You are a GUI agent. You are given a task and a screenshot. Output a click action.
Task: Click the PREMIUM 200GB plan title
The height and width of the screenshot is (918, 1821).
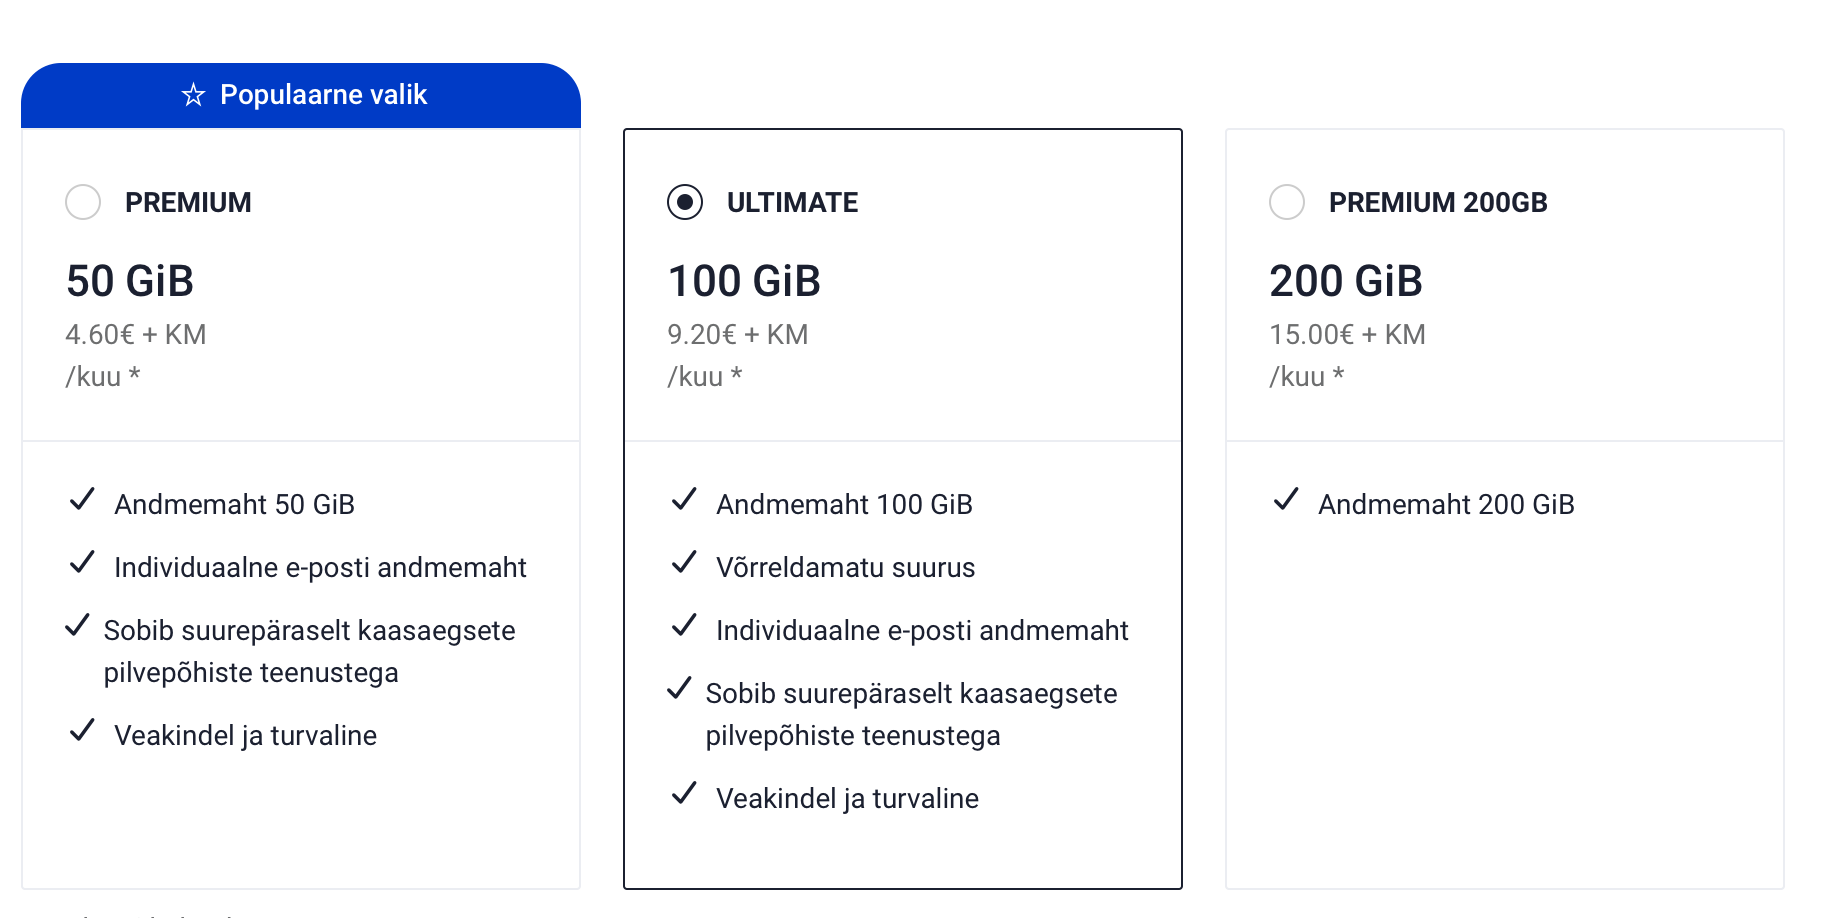point(1437,202)
